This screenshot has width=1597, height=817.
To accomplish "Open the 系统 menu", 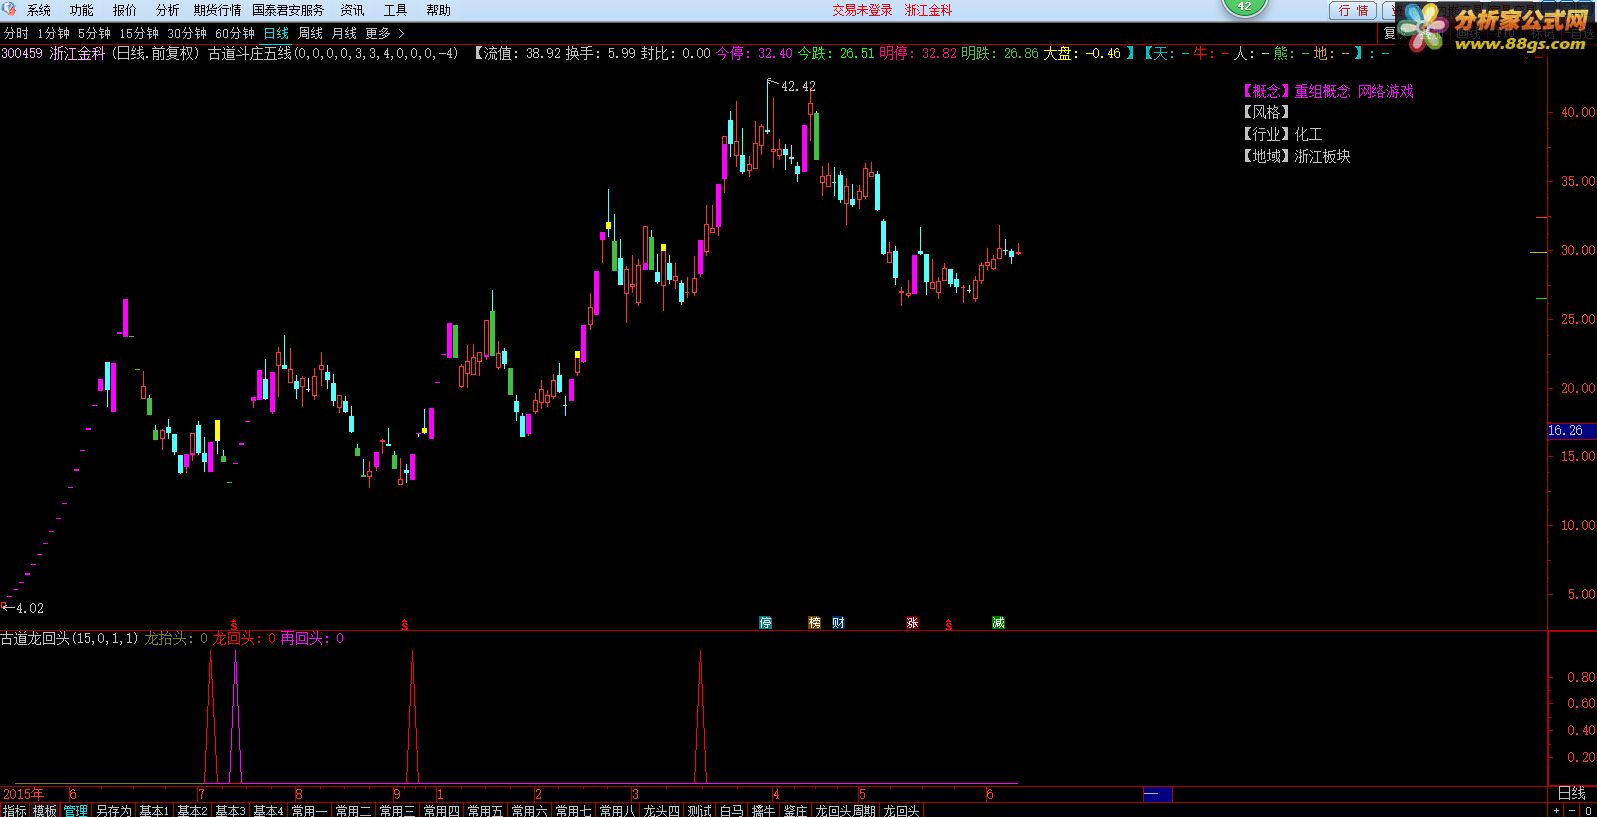I will pyautogui.click(x=38, y=10).
